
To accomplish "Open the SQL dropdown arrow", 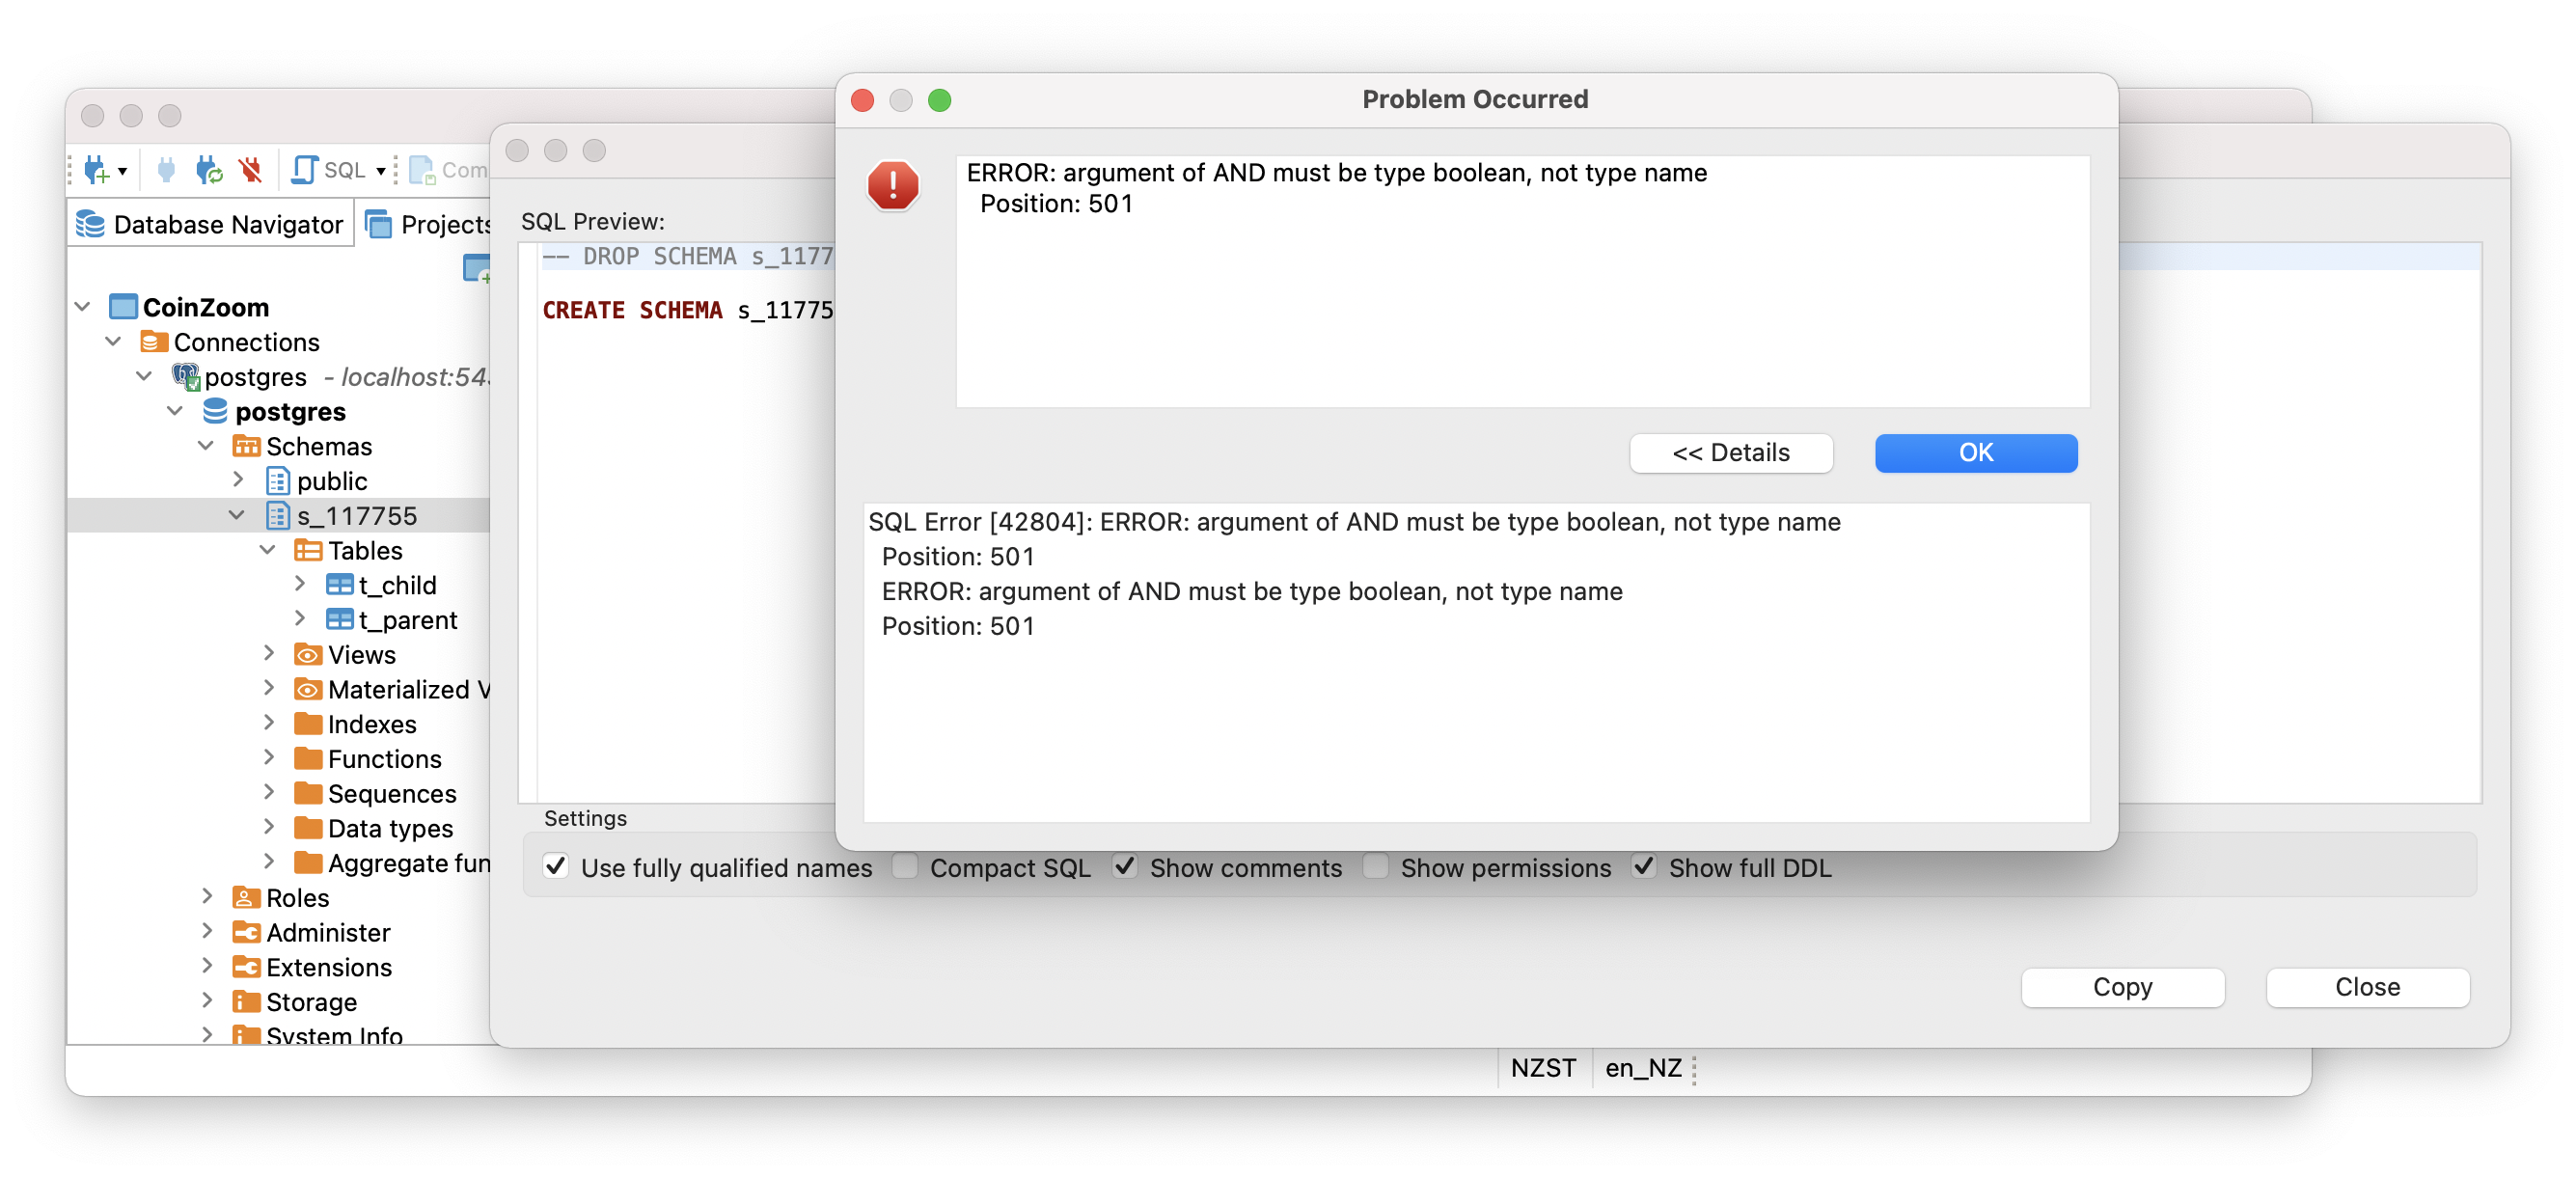I will (380, 171).
